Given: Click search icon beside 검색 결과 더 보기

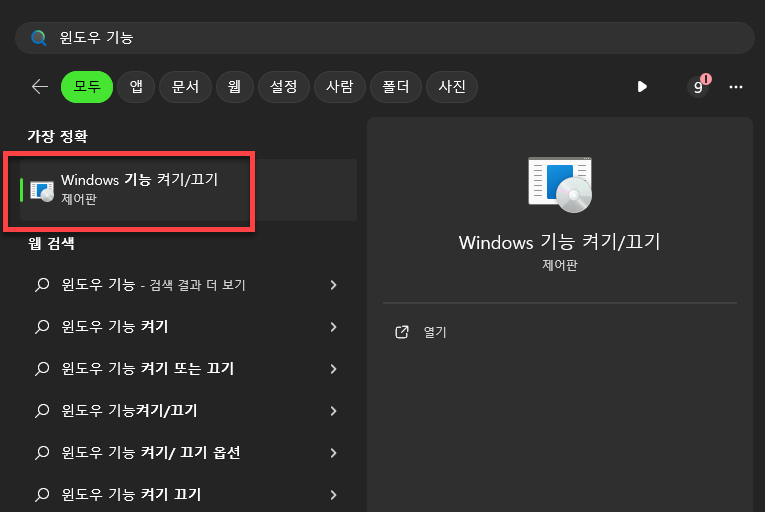Looking at the screenshot, I should pyautogui.click(x=42, y=285).
